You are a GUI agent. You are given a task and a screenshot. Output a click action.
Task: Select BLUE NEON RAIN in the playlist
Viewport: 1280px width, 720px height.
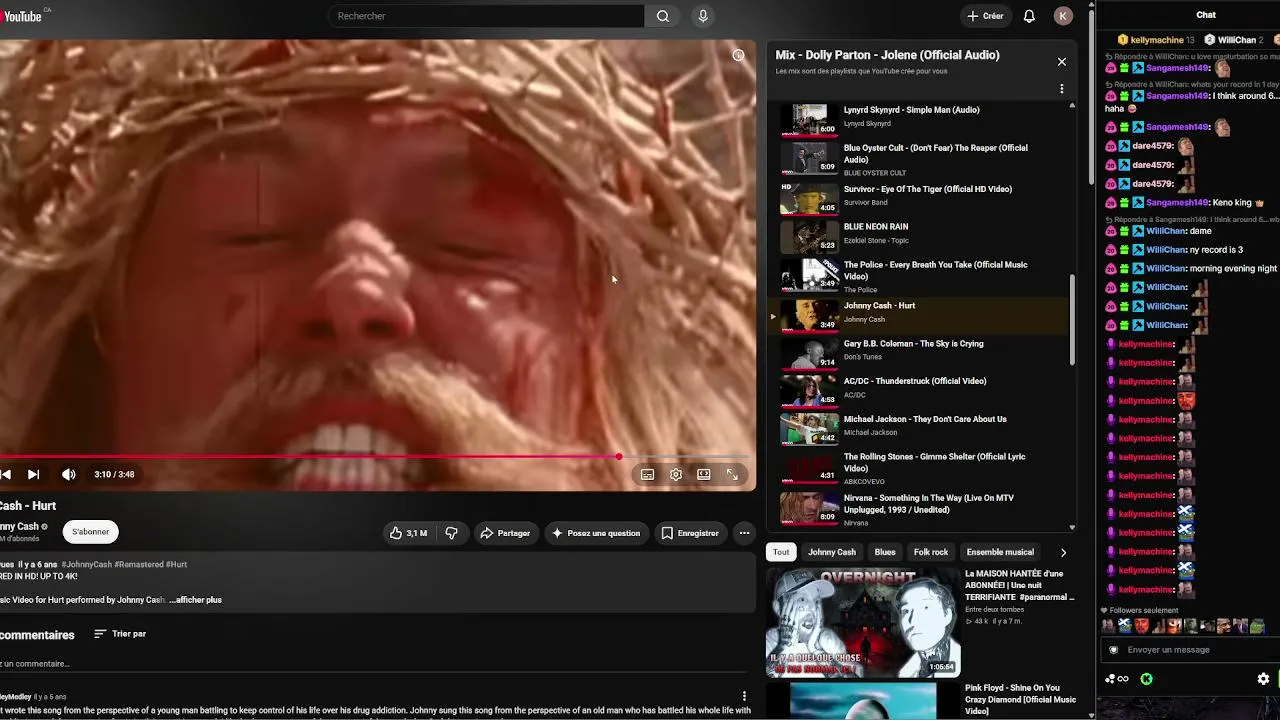coord(920,235)
